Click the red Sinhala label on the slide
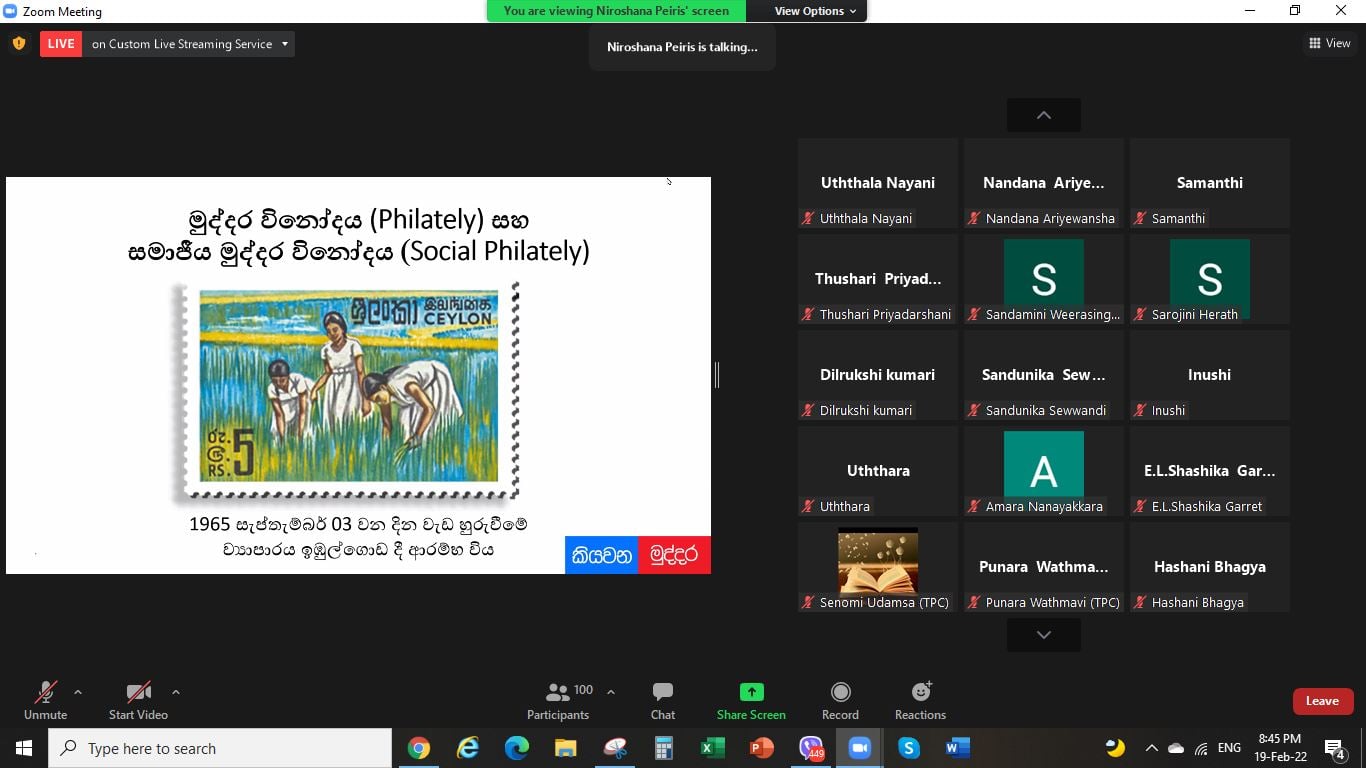 pos(674,555)
